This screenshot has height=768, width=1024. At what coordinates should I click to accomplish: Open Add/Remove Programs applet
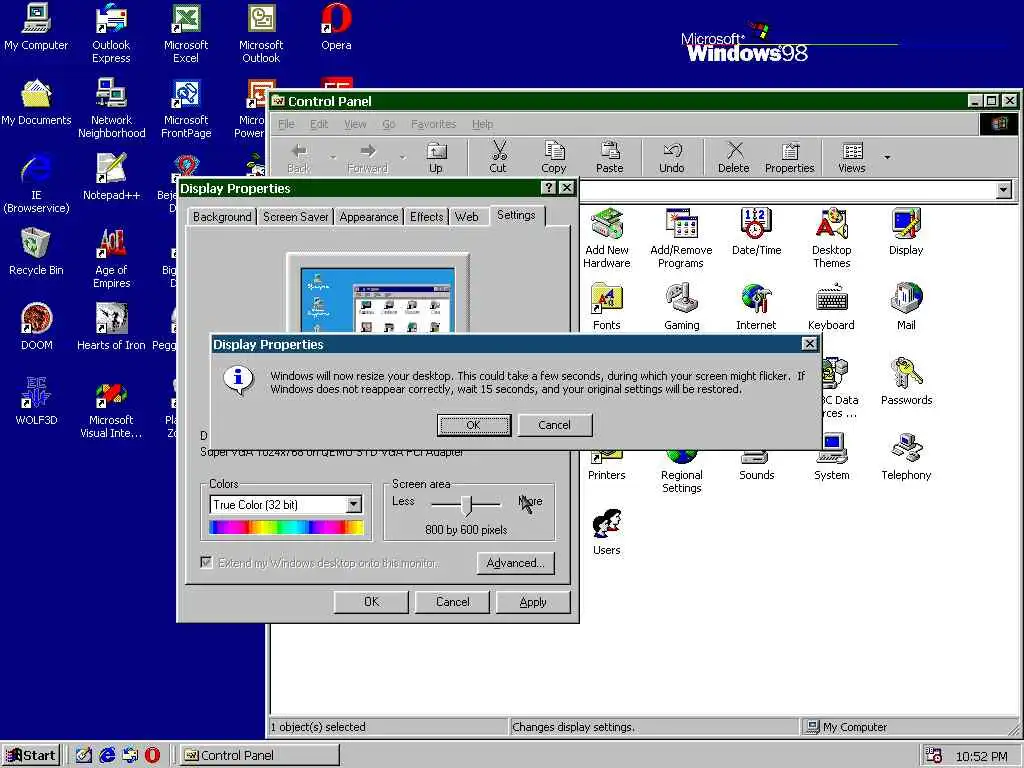coord(681,238)
